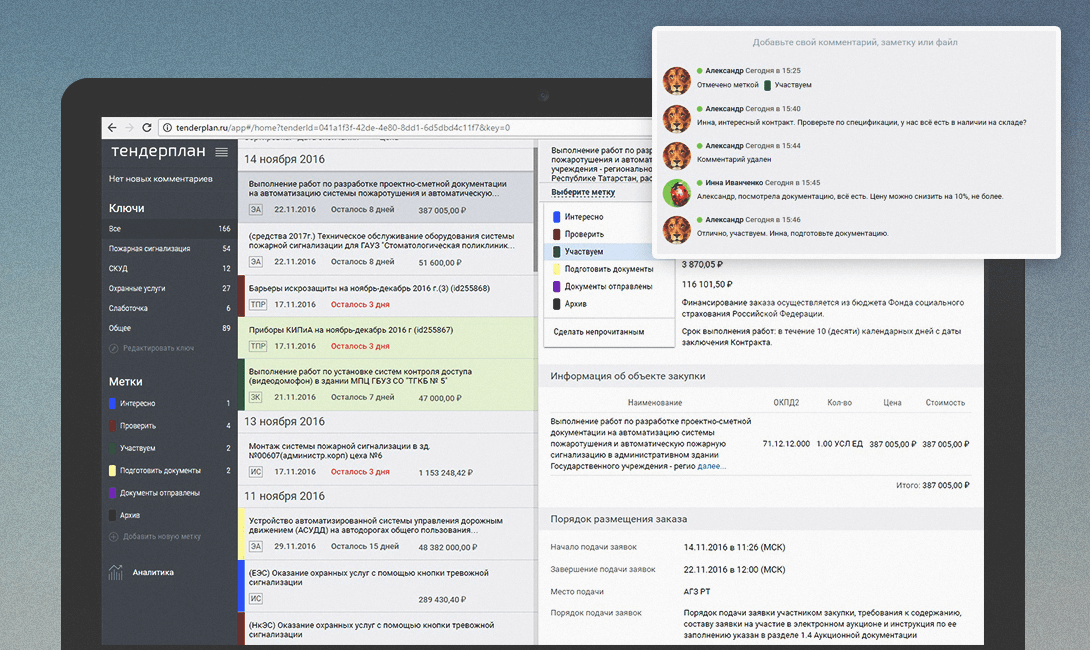Open the 'Выберите метку' dropdown
Screen dimensions: 1090x650
(x=583, y=192)
